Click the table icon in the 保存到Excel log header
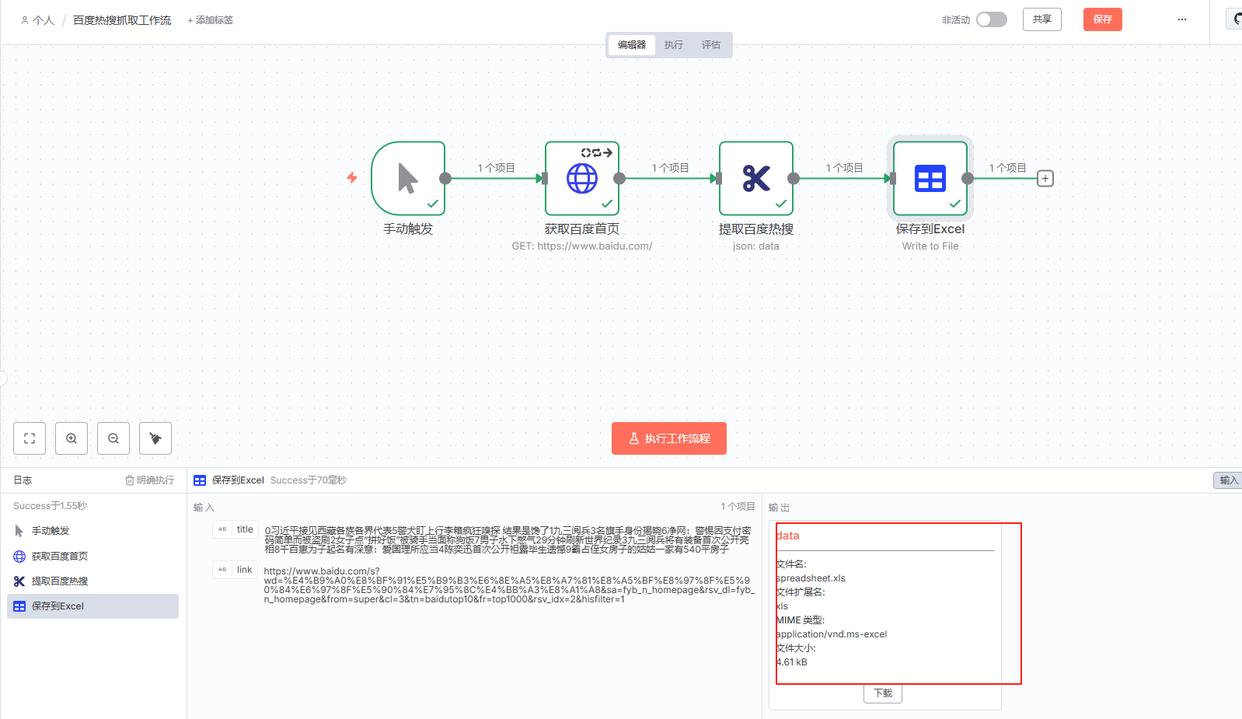Image resolution: width=1242 pixels, height=719 pixels. click(x=200, y=481)
